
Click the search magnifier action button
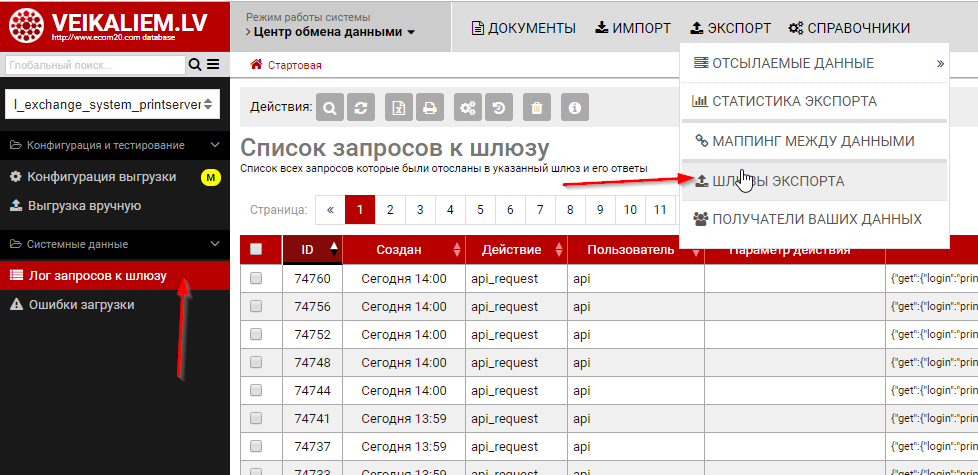(331, 107)
